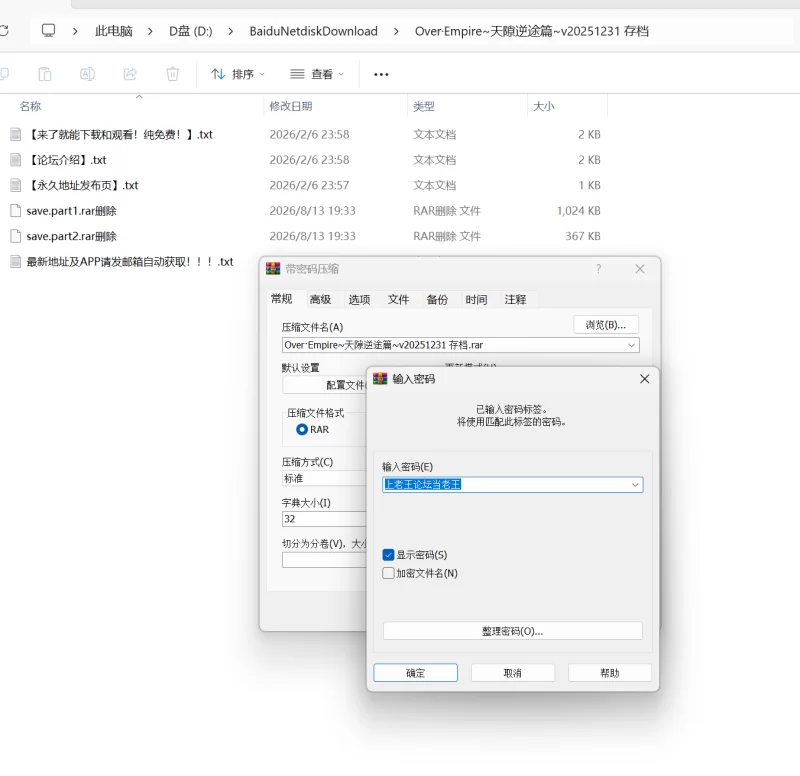
Task: Click the question mark help icon in 带密码压缩
Action: [x=598, y=269]
